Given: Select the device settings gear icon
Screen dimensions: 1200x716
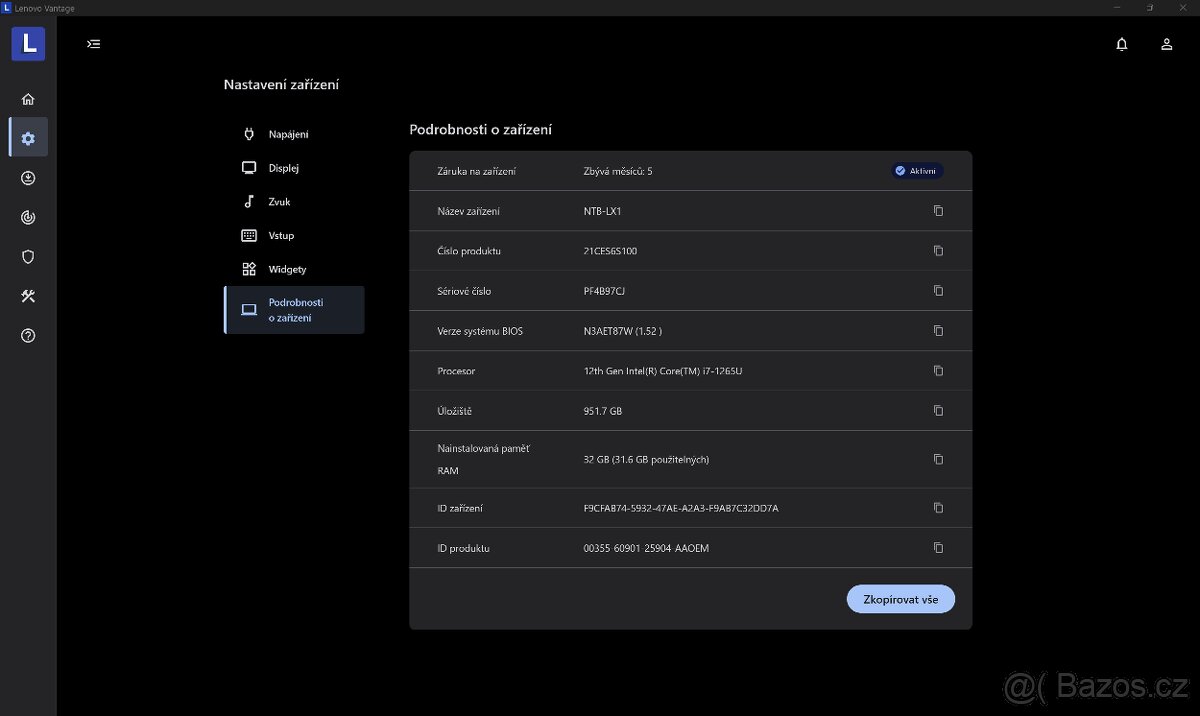Looking at the screenshot, I should [x=28, y=138].
